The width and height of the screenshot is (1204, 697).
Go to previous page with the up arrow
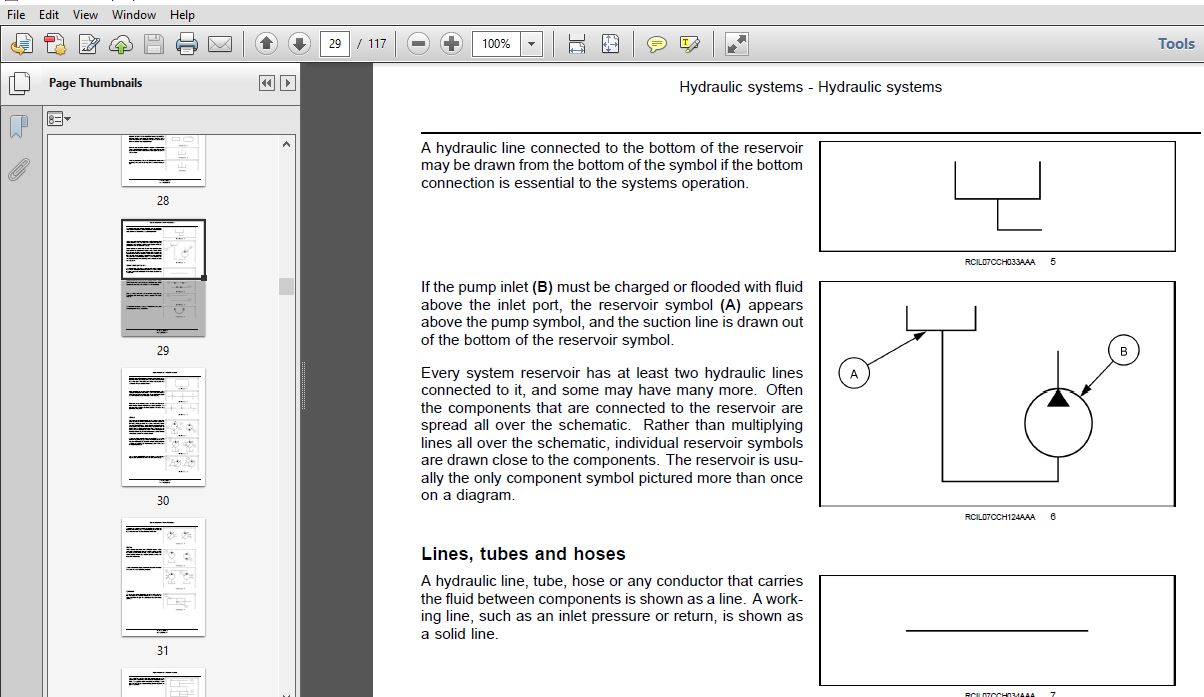(266, 44)
